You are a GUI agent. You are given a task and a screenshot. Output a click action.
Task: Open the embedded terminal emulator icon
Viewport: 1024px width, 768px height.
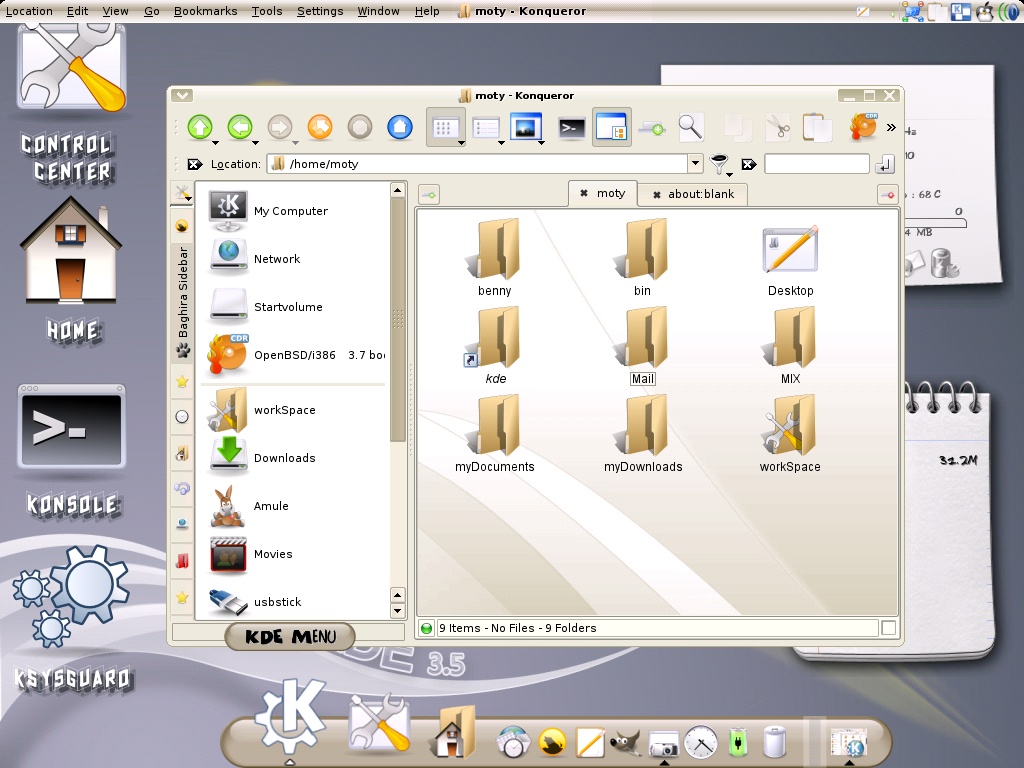click(571, 127)
